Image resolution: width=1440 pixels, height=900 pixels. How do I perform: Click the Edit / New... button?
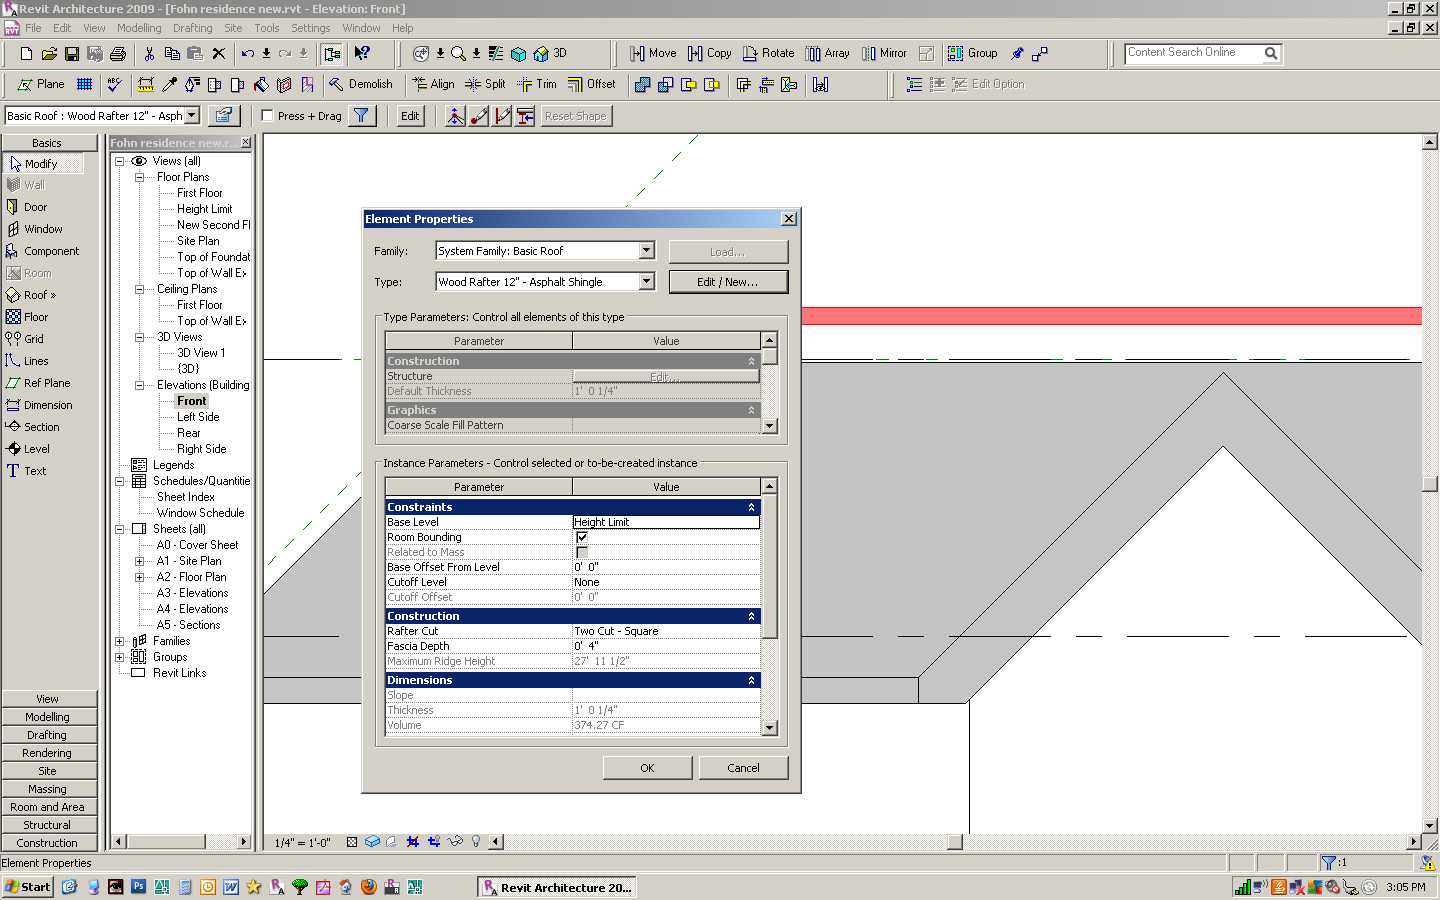pyautogui.click(x=727, y=282)
